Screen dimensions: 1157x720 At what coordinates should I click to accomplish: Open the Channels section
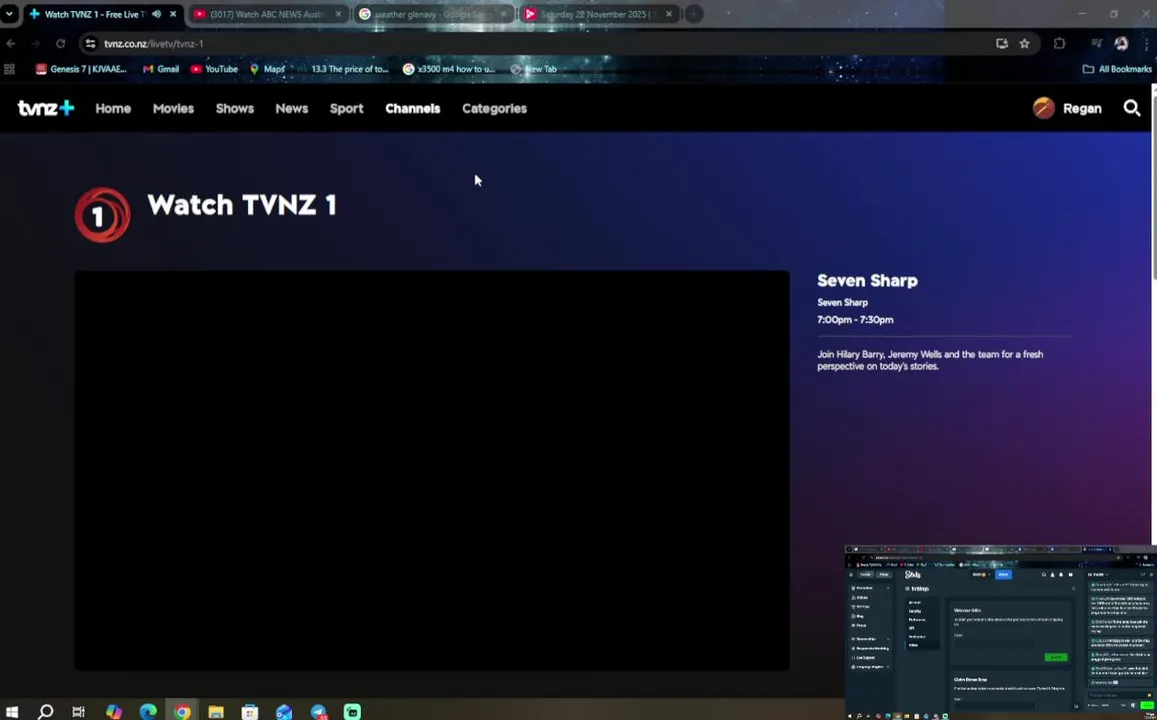click(x=412, y=108)
